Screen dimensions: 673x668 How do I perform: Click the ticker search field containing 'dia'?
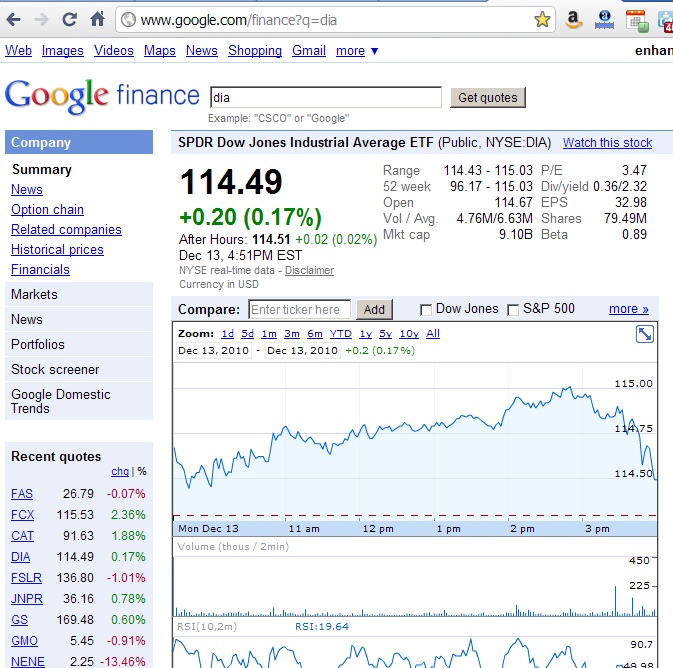click(326, 97)
